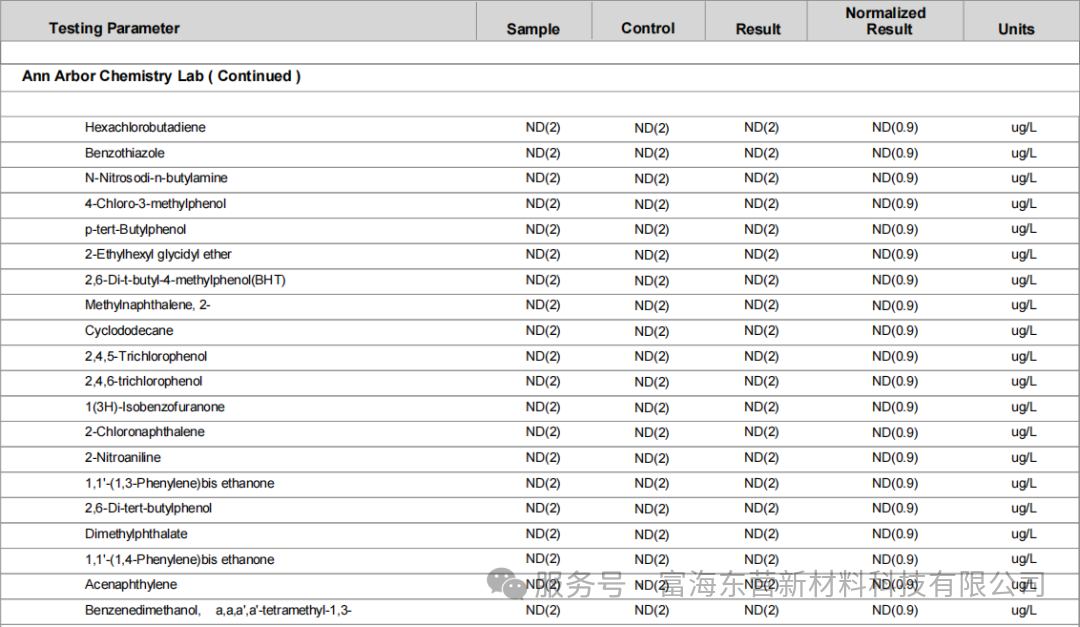Click the Benzenedimethanol tetramethyl row label
1080x627 pixels.
click(218, 610)
